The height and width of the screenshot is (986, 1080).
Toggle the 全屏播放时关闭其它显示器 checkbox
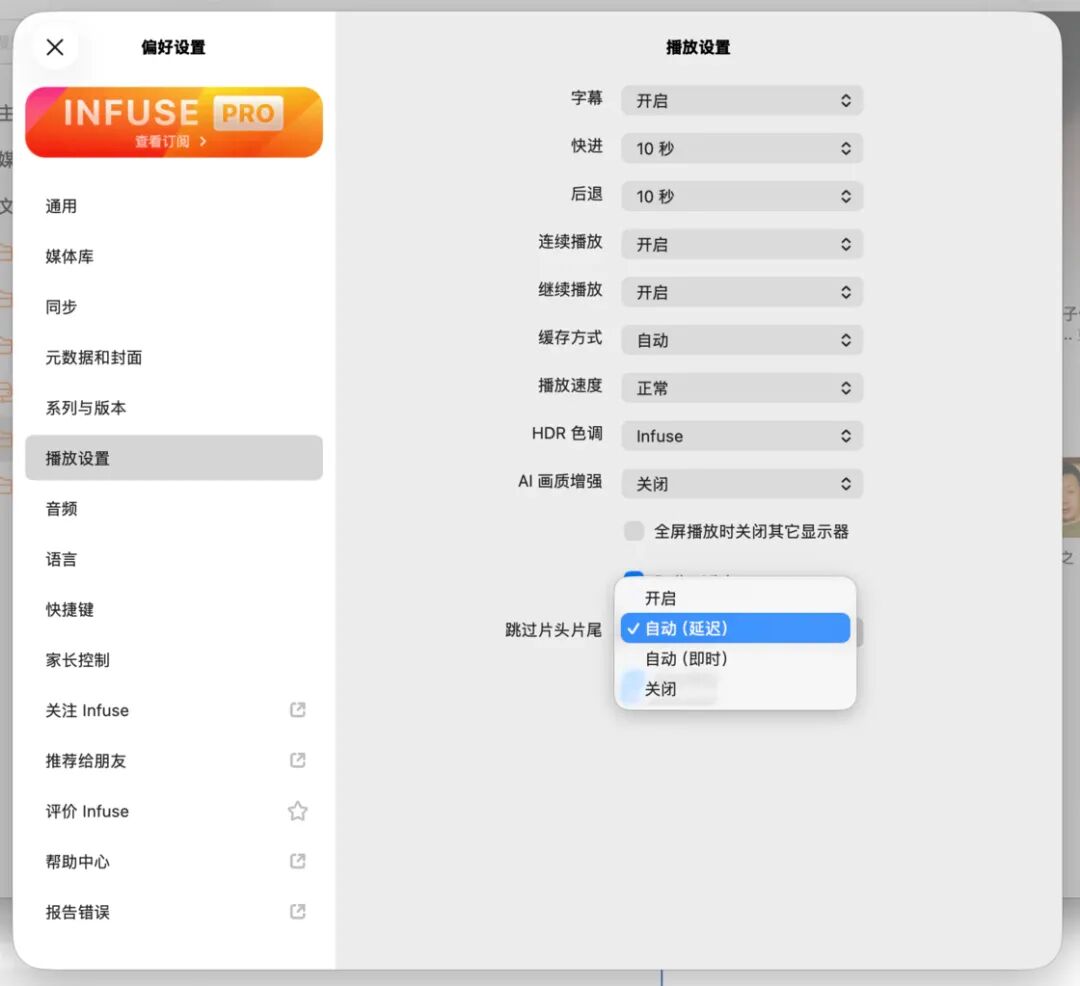pos(634,531)
